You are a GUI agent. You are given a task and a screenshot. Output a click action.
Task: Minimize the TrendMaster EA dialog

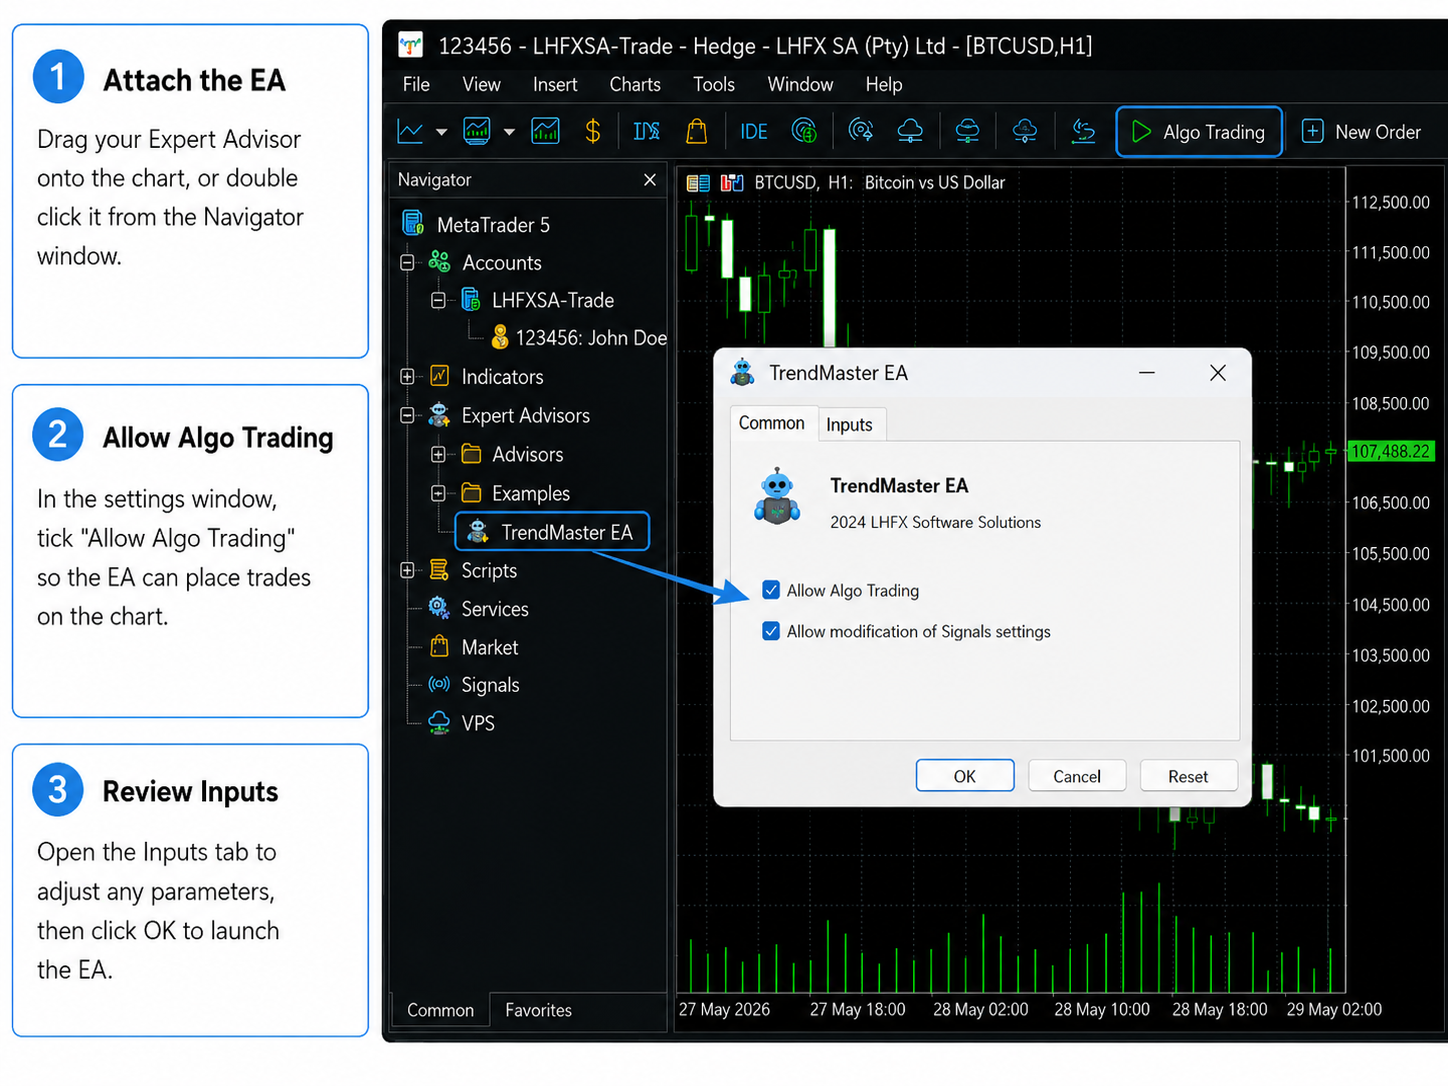(1147, 373)
